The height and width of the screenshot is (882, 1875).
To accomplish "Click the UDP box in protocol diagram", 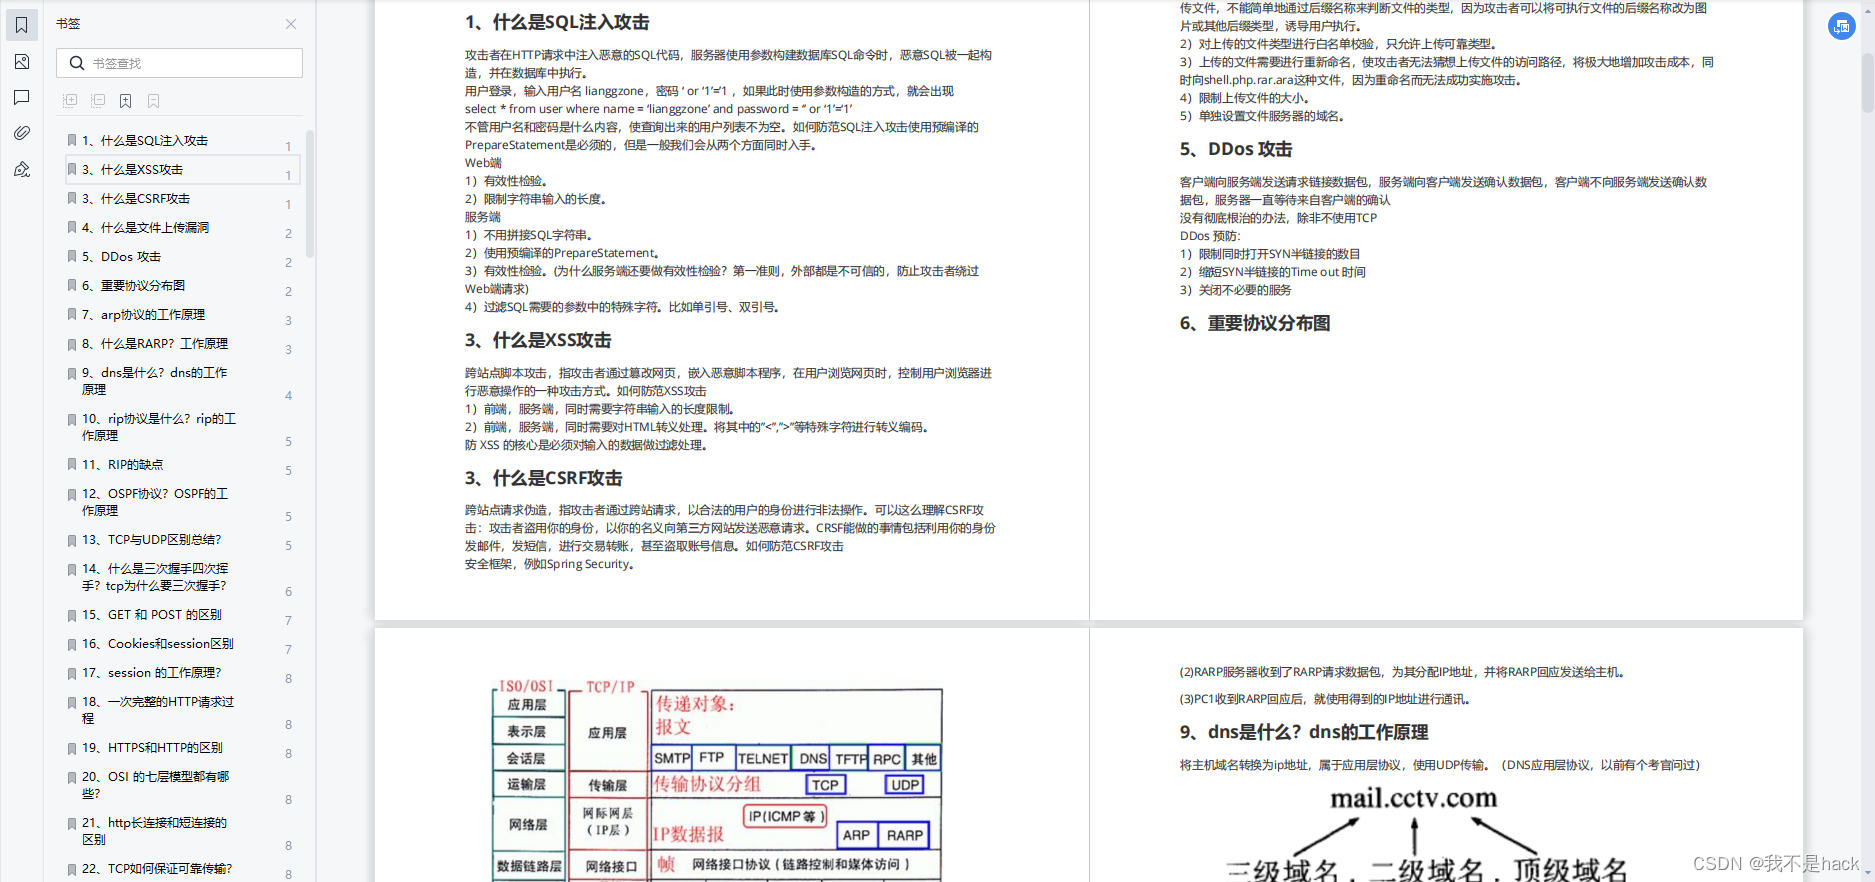I will pos(905,785).
